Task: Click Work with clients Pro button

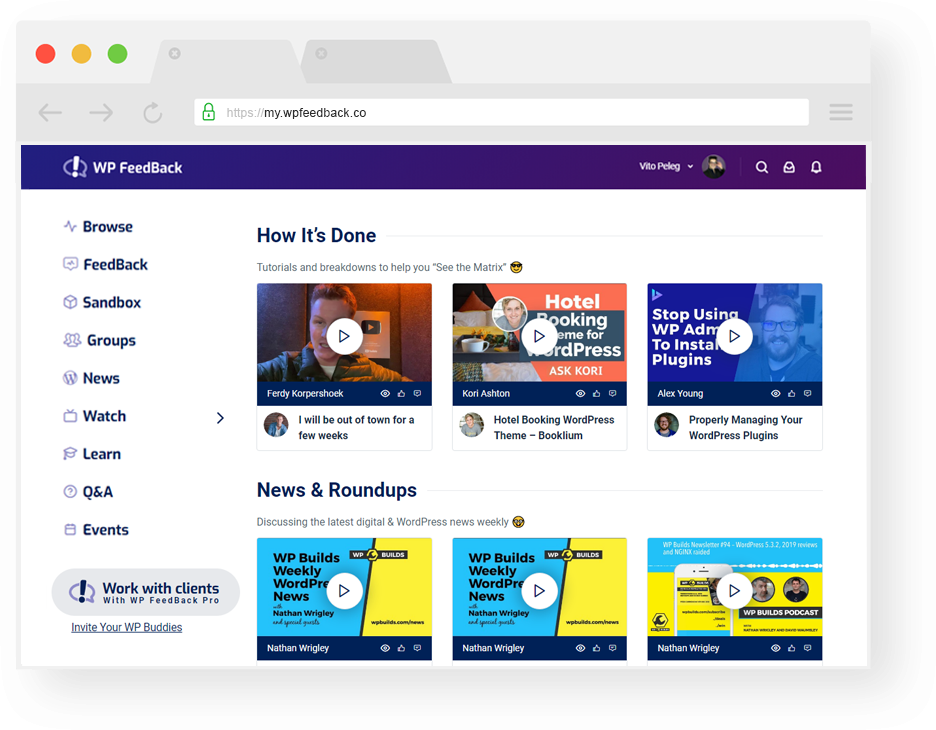Action: click(146, 592)
